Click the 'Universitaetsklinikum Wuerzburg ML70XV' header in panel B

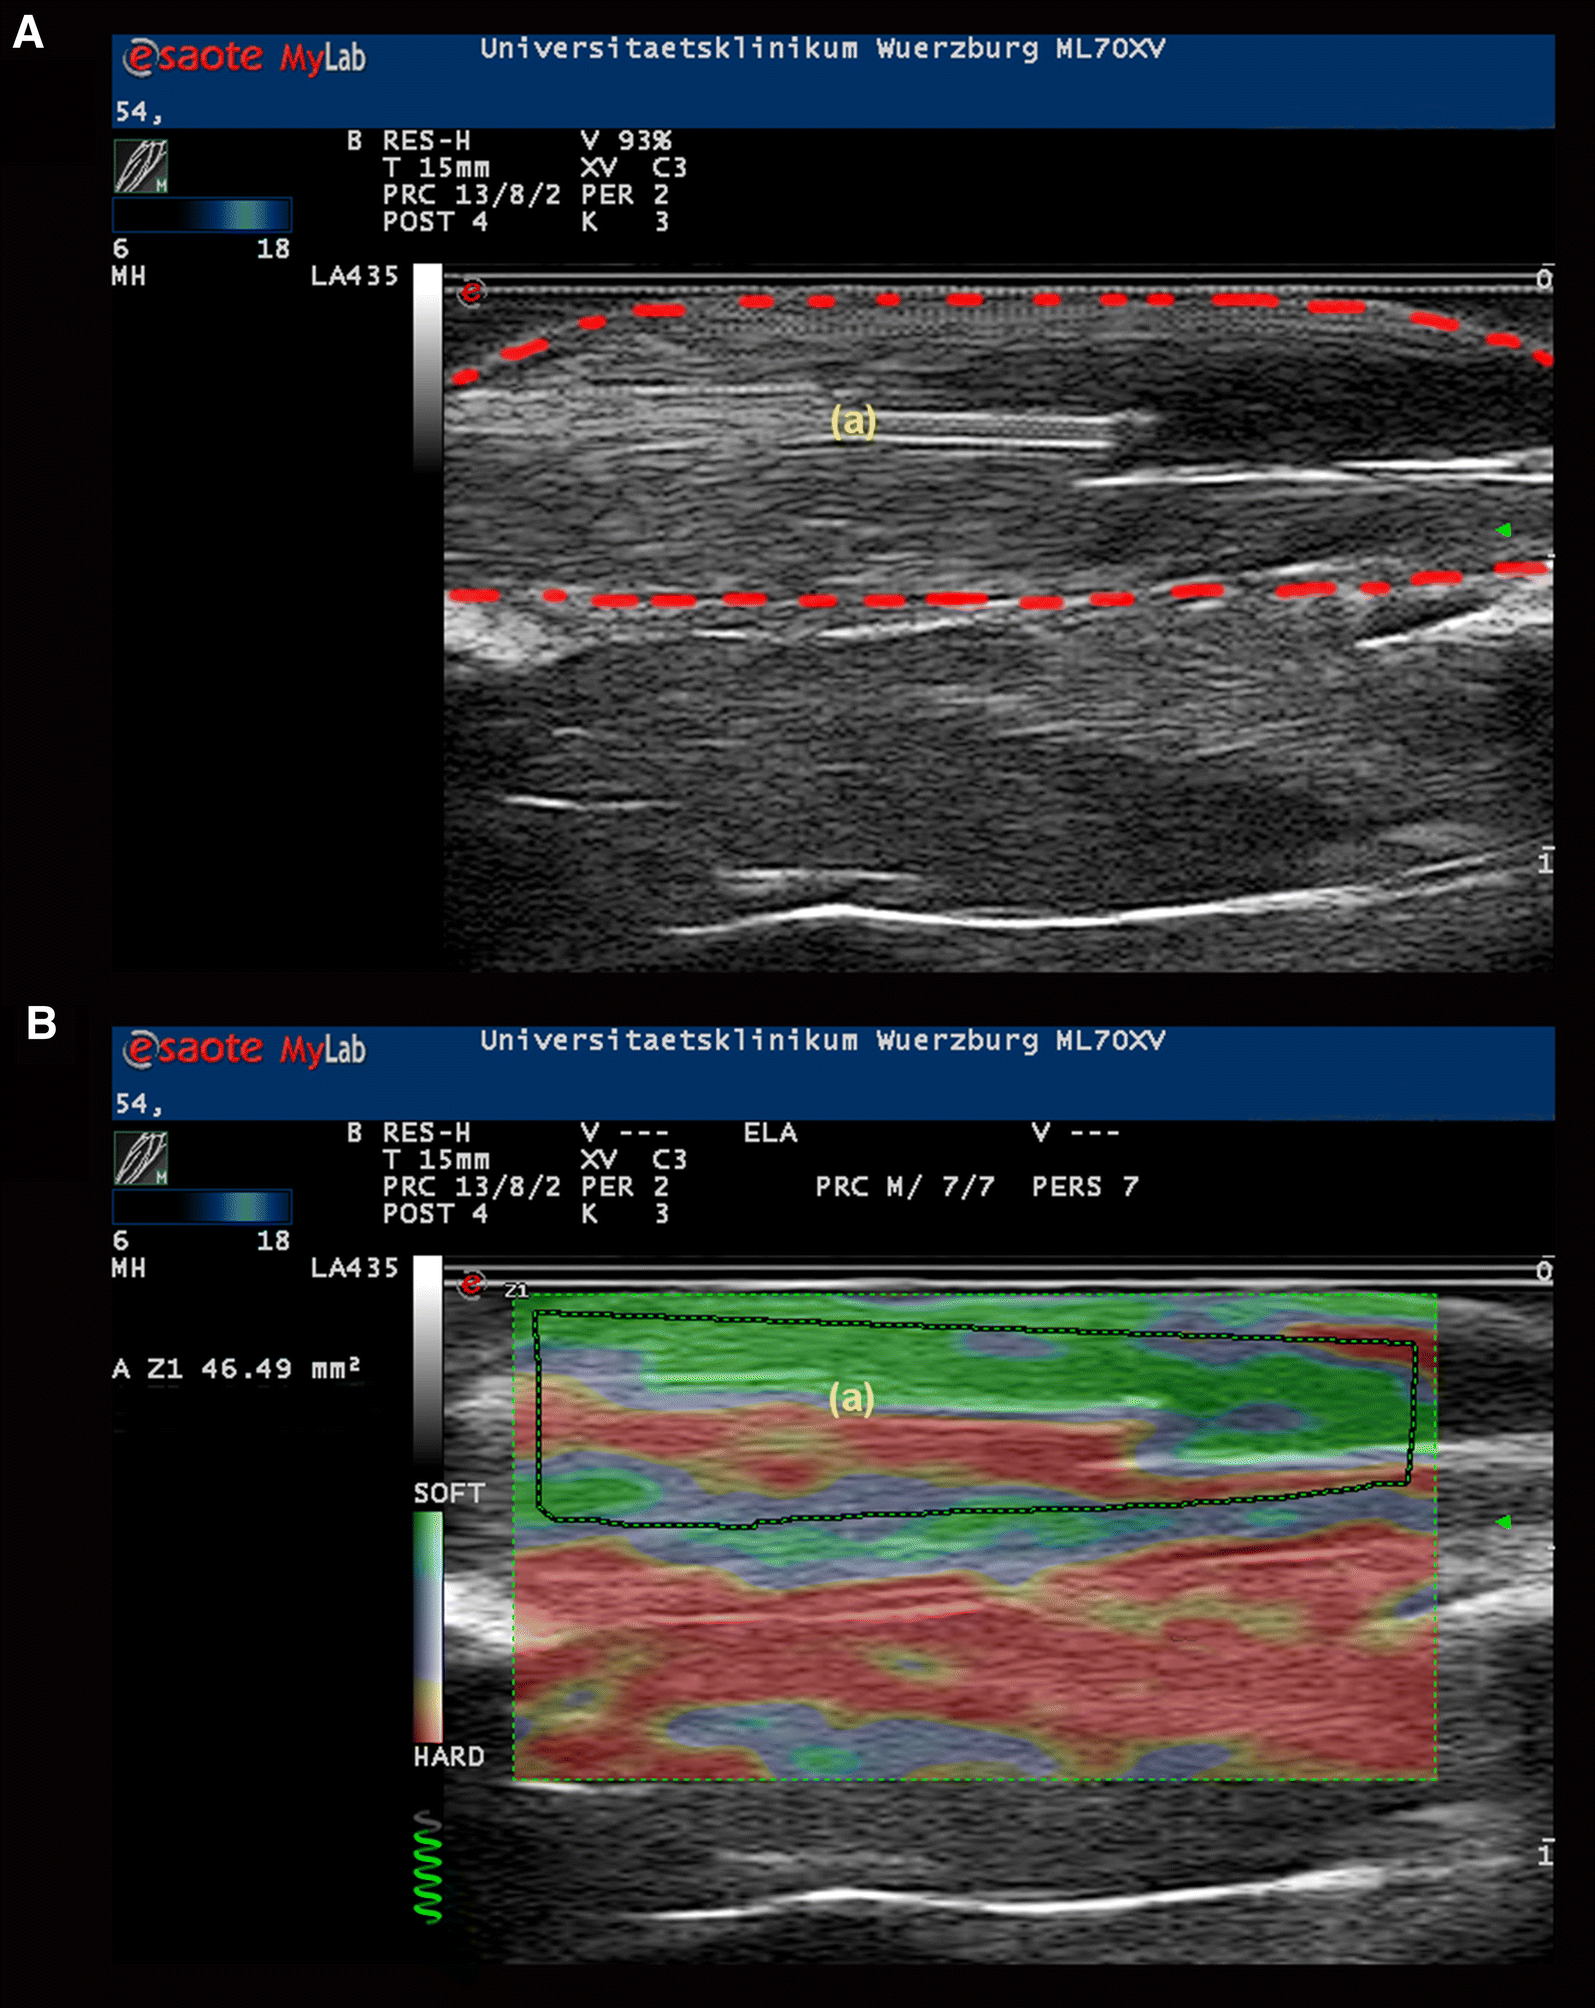pos(823,1041)
